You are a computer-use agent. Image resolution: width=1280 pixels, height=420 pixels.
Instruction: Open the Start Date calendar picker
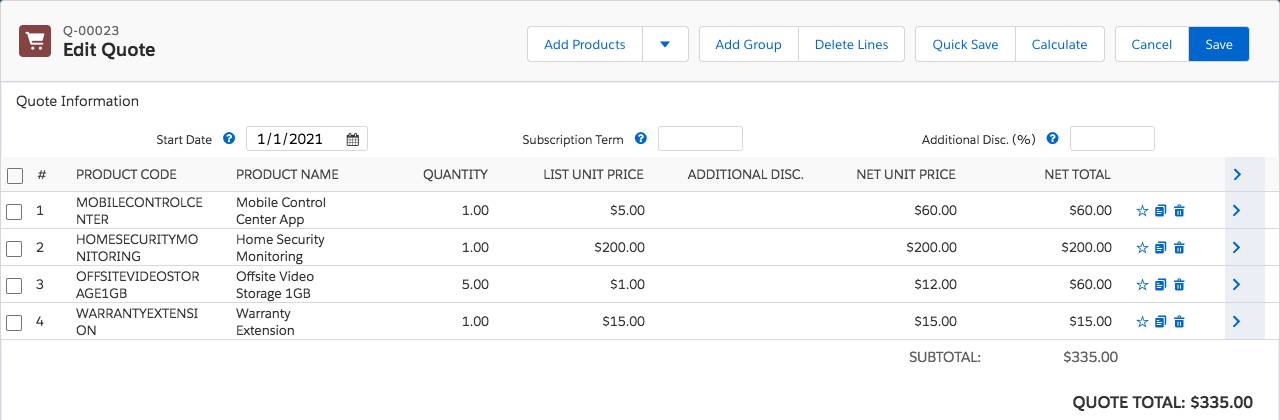(x=353, y=139)
